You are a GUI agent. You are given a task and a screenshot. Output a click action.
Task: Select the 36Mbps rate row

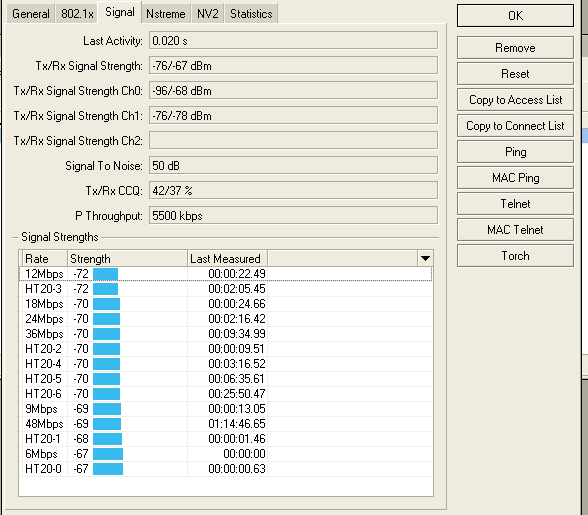pos(226,334)
